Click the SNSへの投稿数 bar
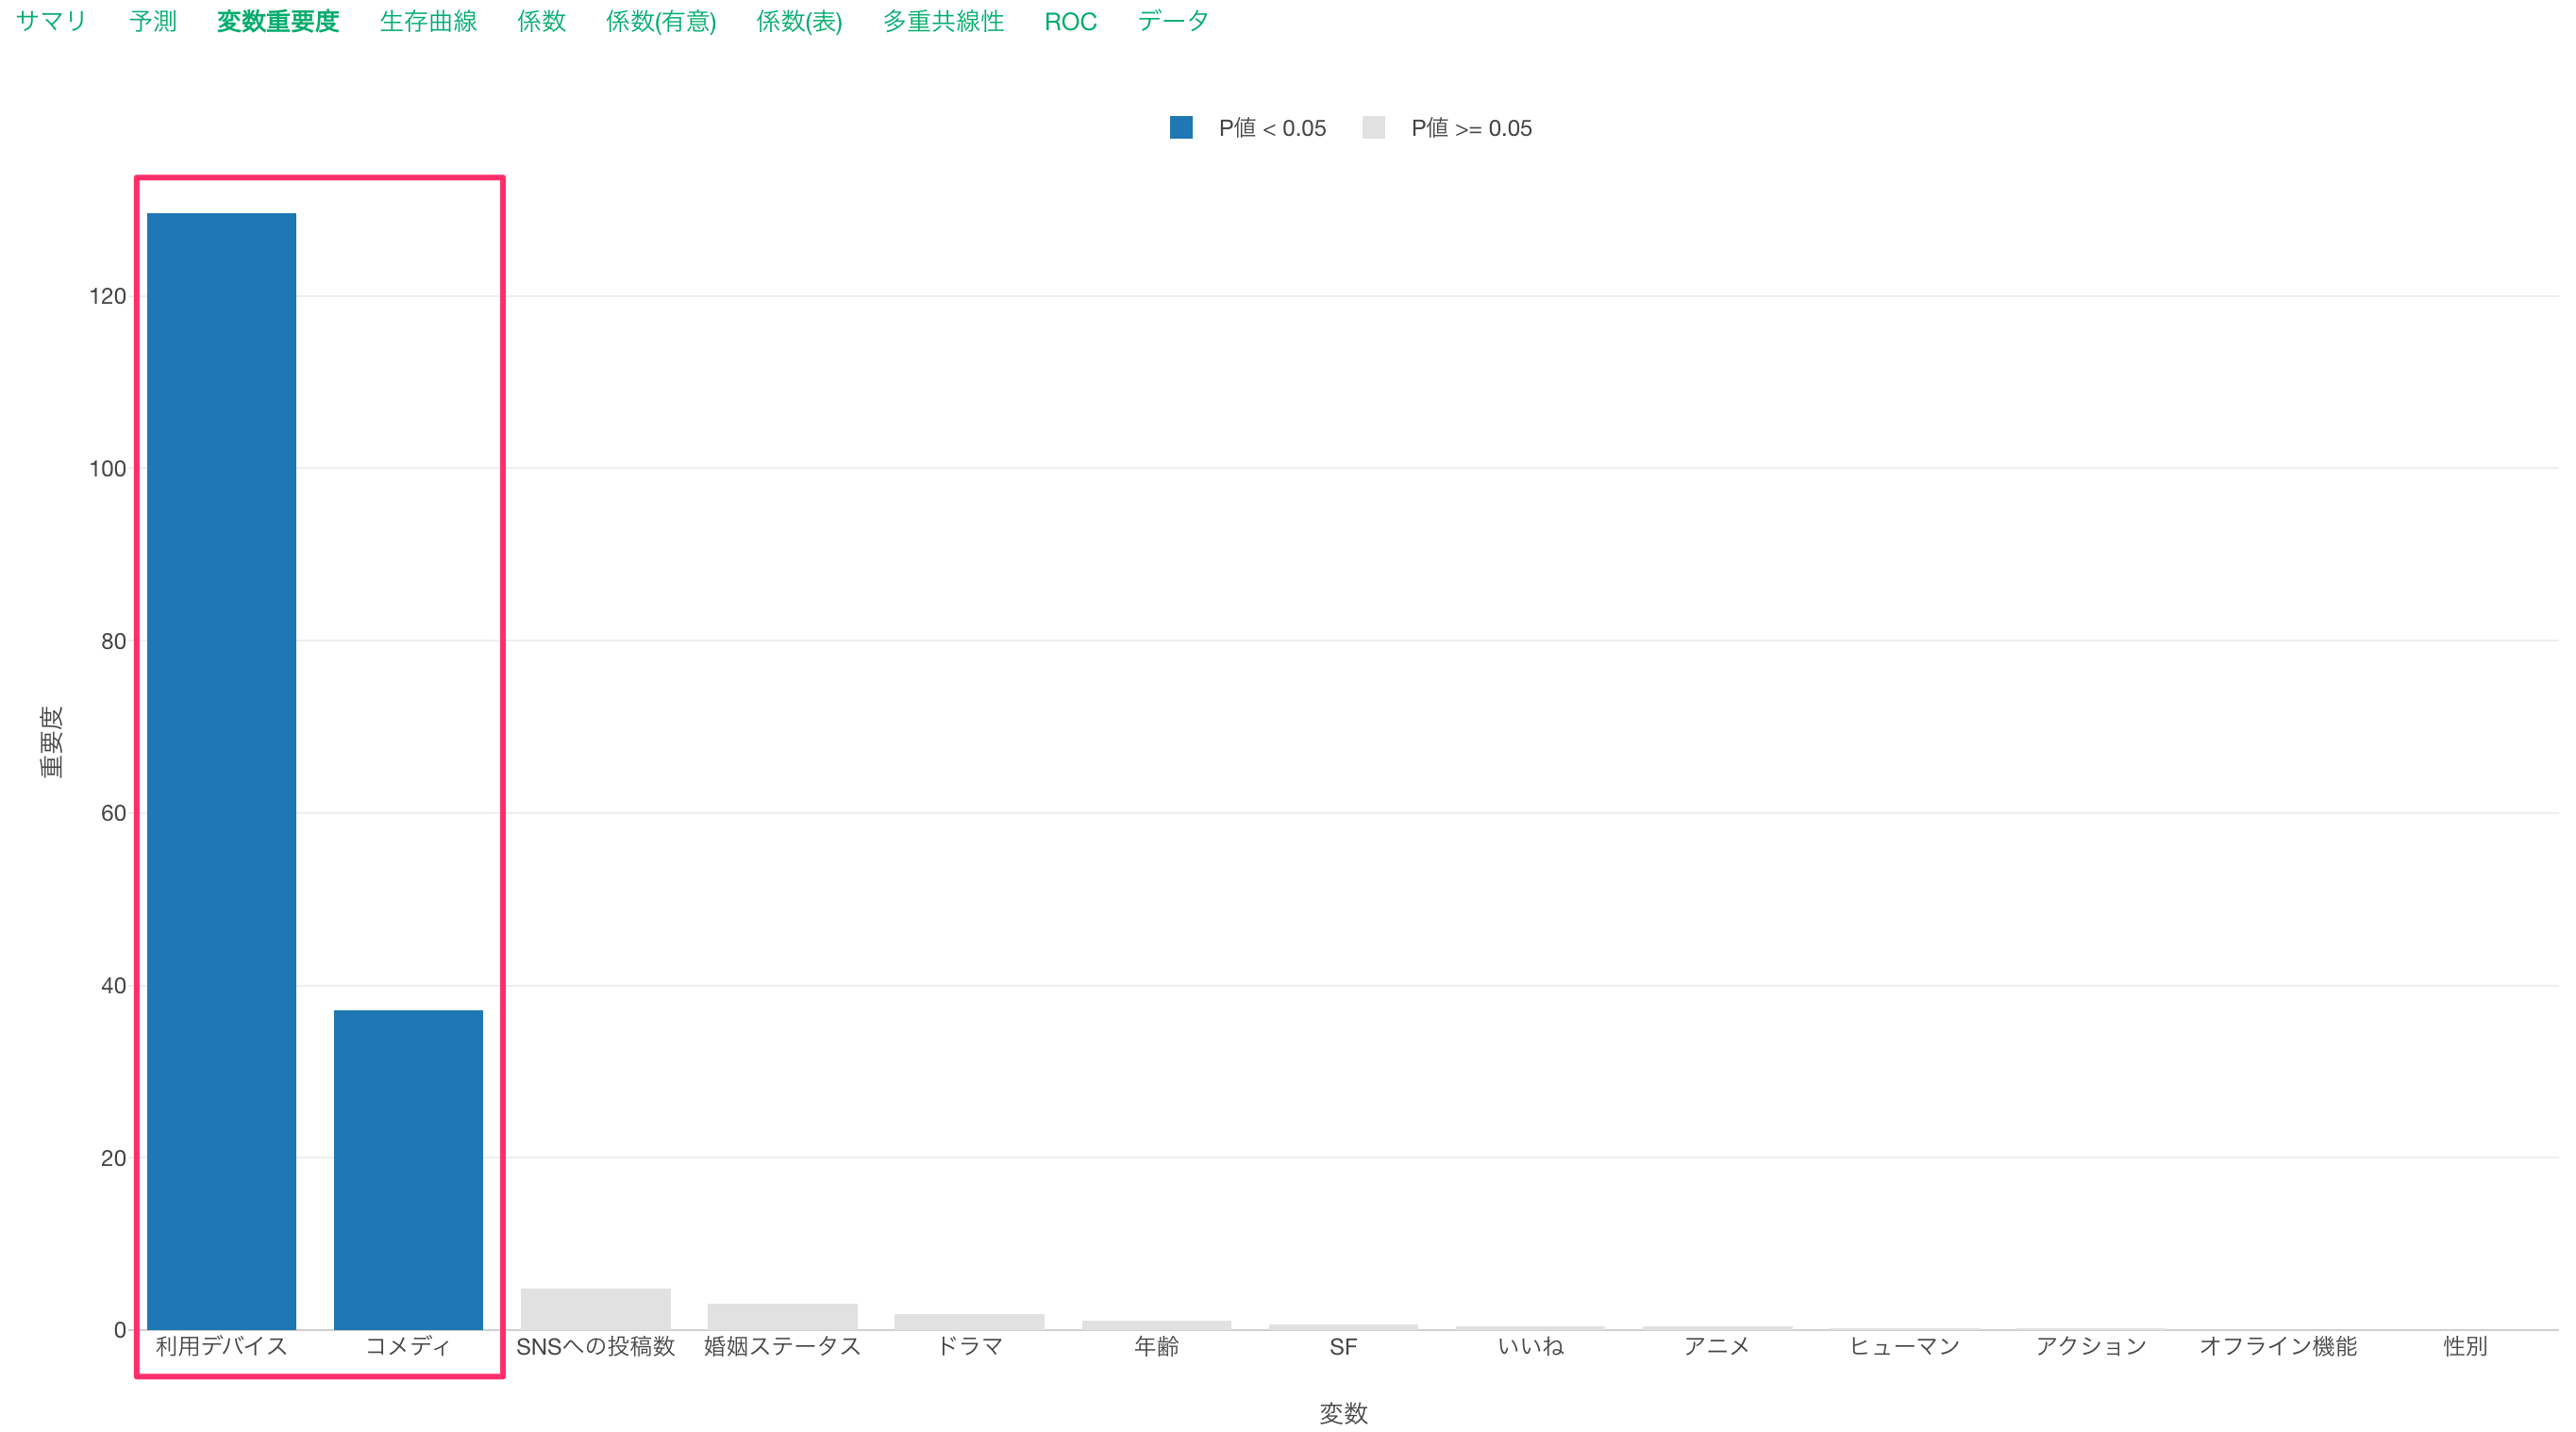 (595, 1309)
